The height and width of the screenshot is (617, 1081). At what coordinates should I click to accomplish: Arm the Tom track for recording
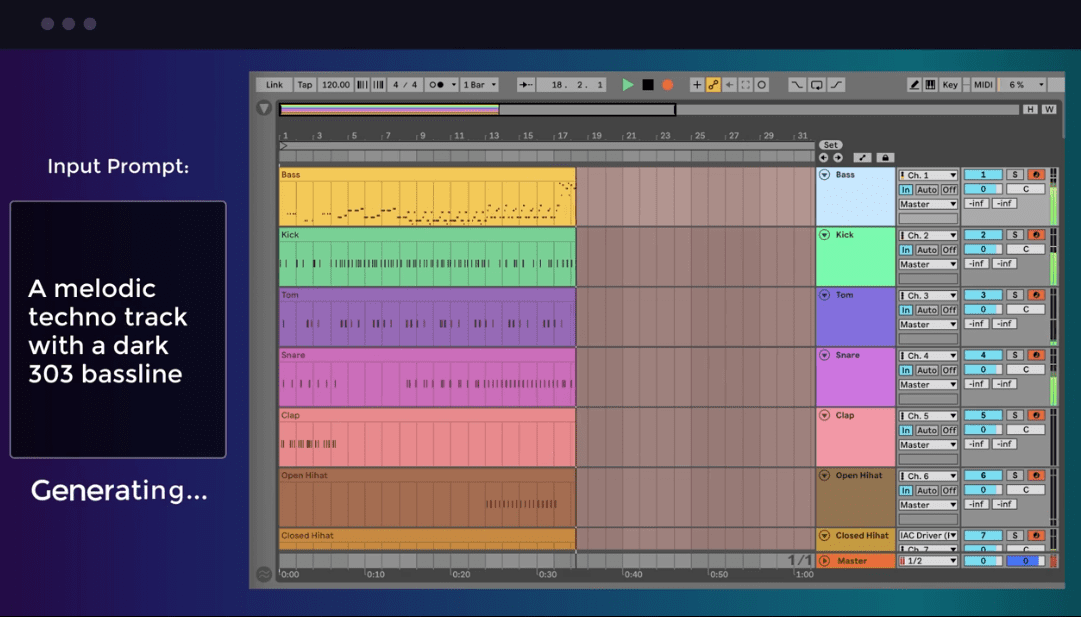point(1035,295)
